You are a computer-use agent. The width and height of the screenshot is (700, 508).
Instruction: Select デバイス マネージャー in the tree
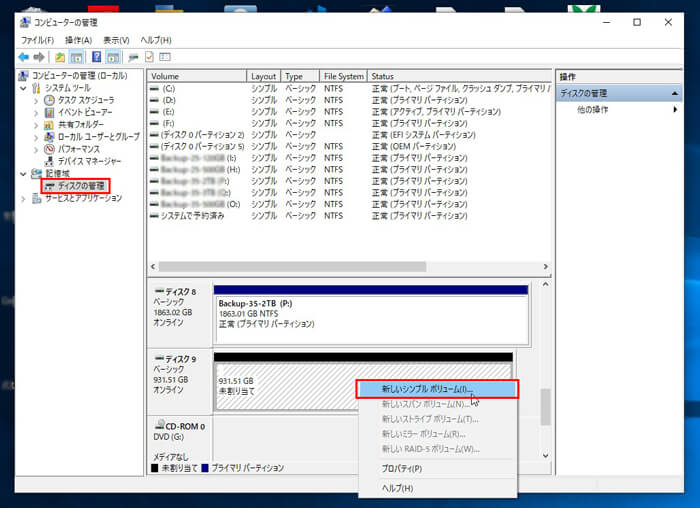click(x=89, y=161)
